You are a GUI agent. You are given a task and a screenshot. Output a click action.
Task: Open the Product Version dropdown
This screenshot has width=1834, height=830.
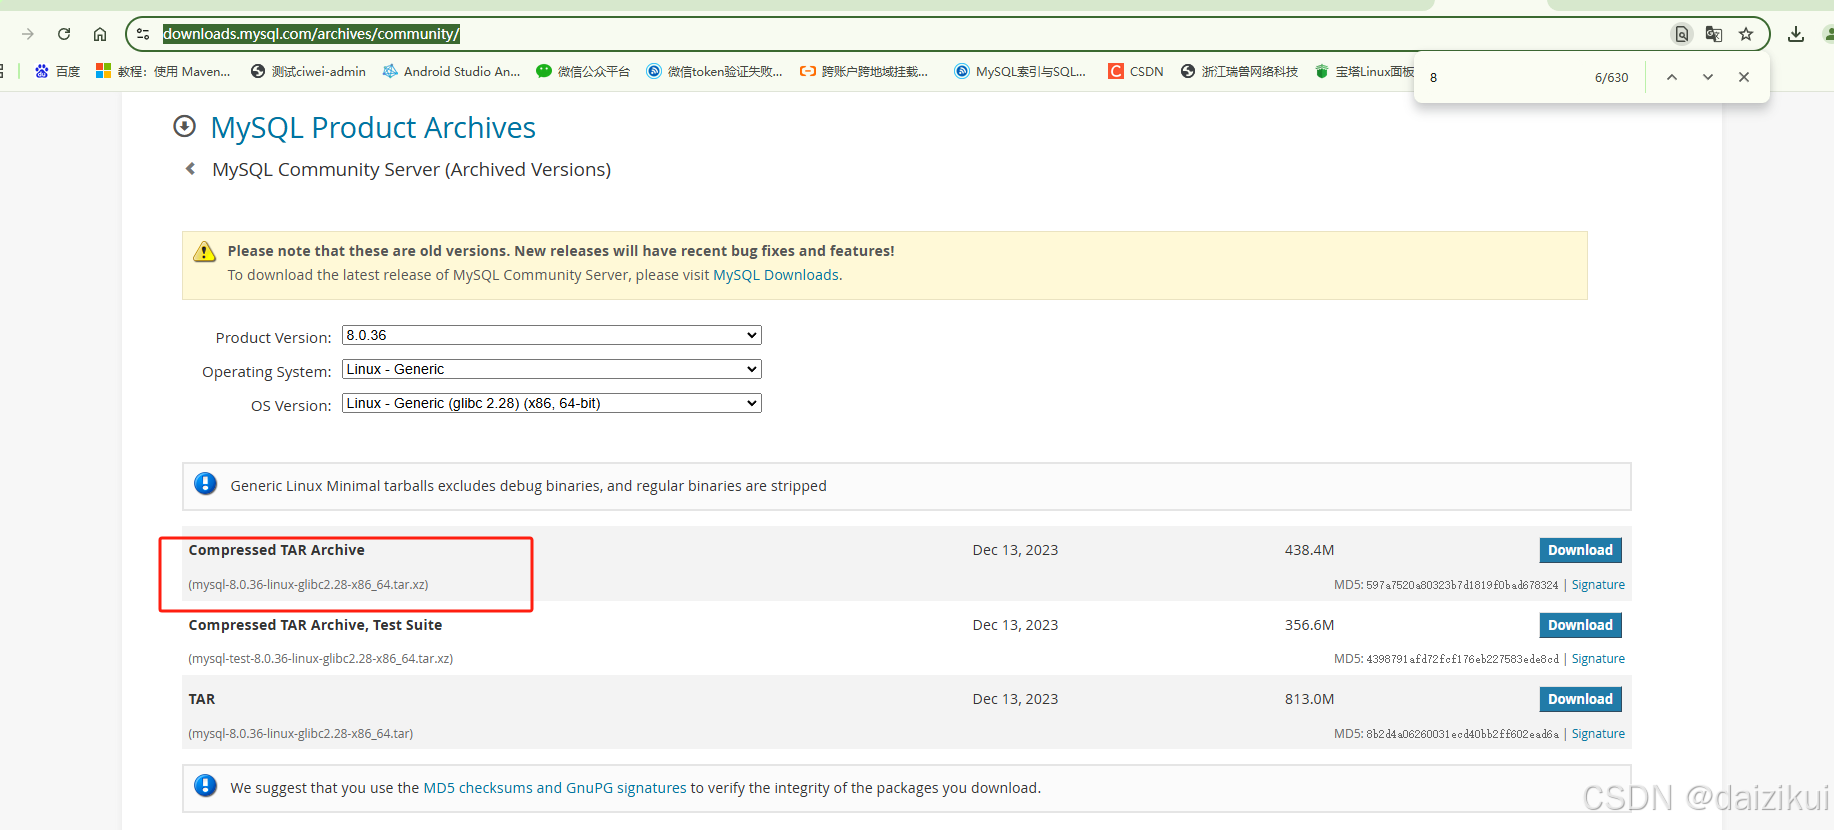coord(551,335)
